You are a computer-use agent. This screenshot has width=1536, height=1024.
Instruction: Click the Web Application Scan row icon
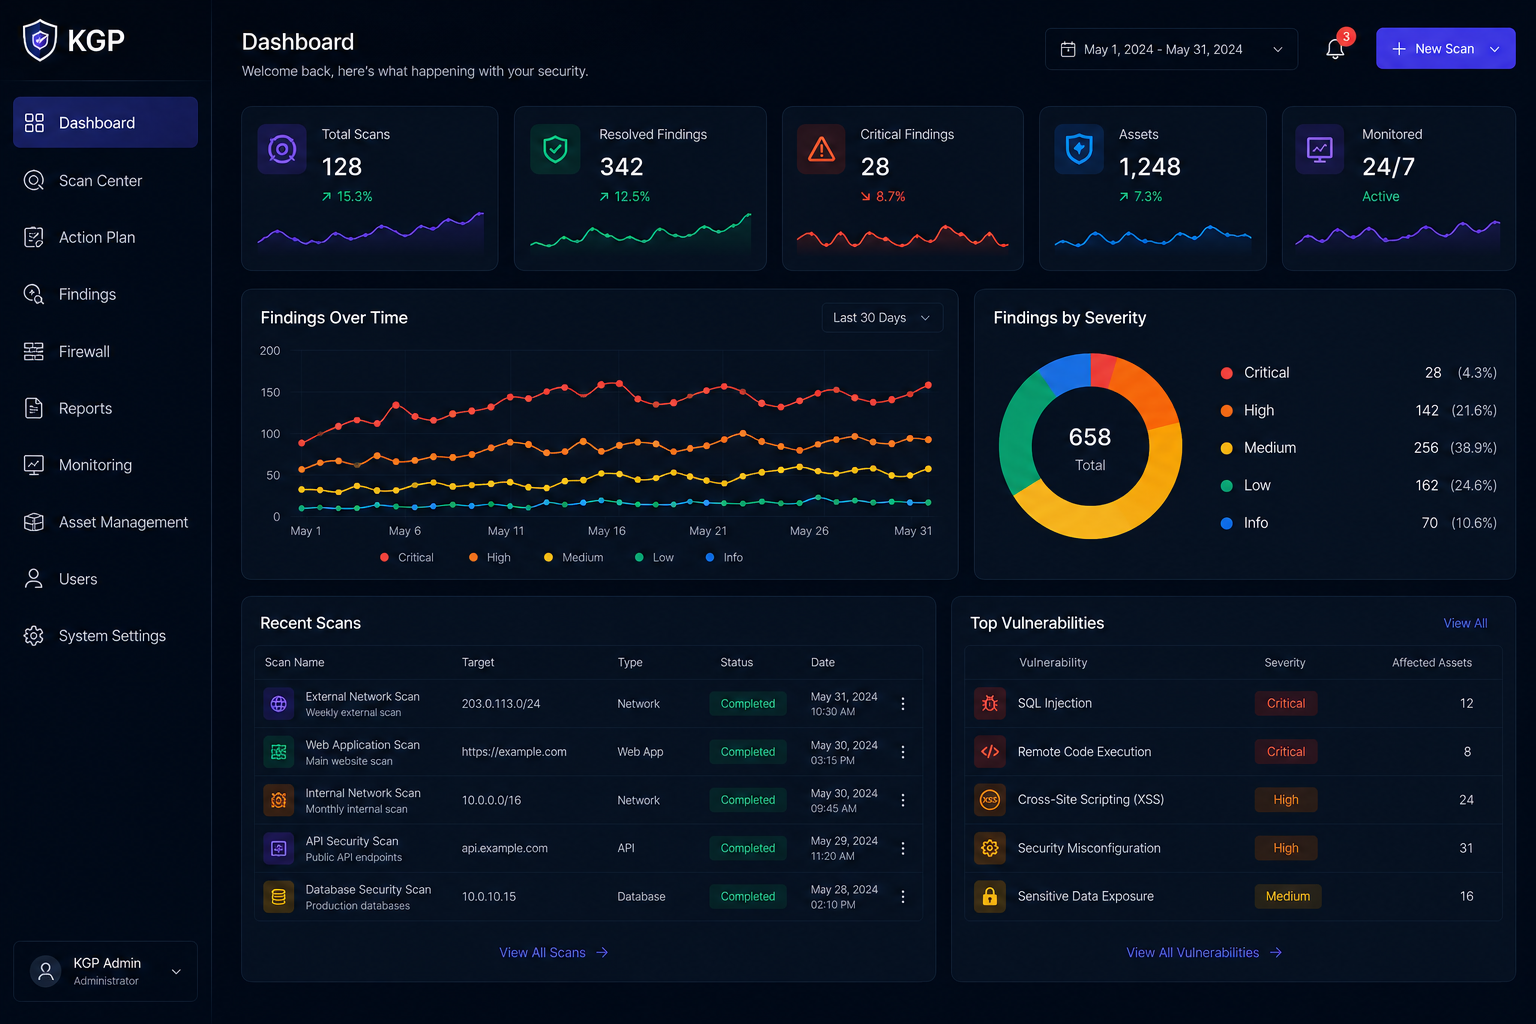pyautogui.click(x=279, y=752)
